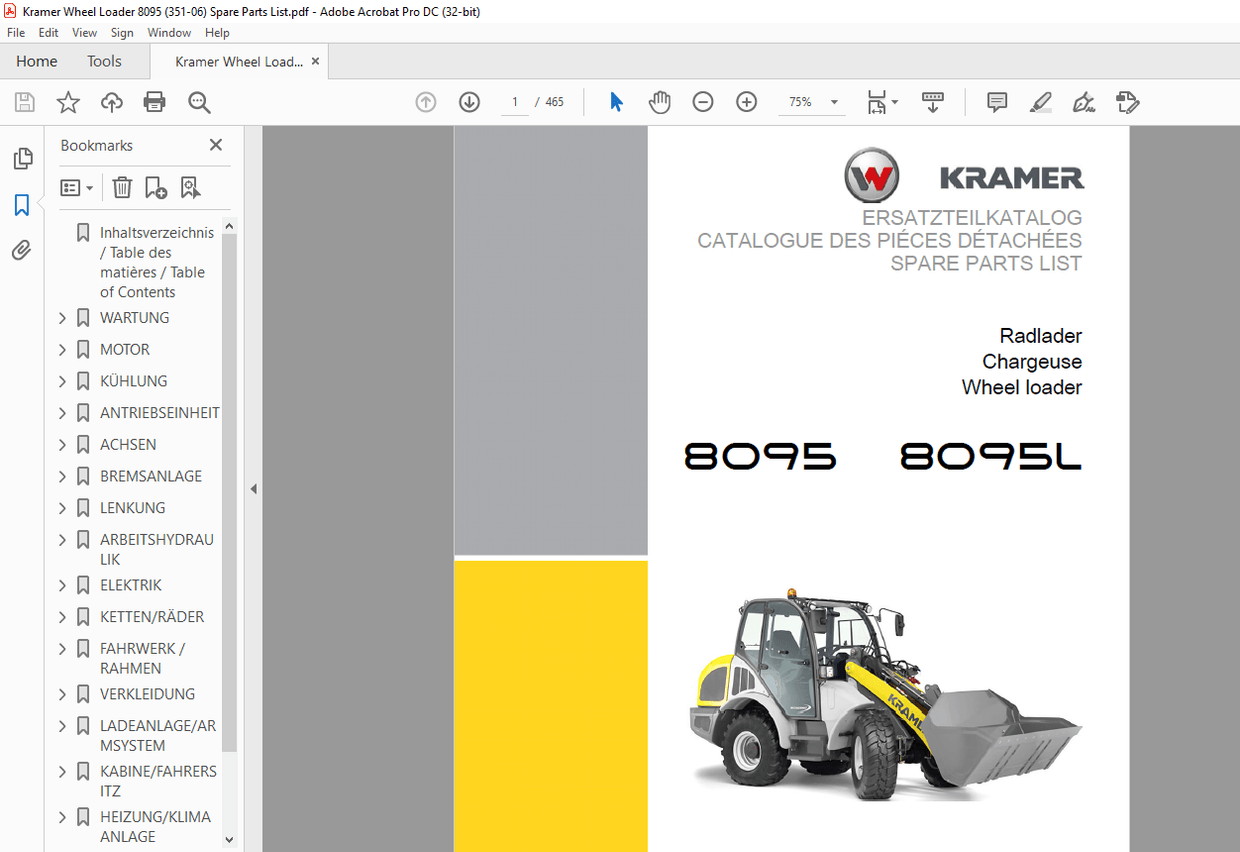
Task: Select the Highlight text tool
Action: [x=1040, y=101]
